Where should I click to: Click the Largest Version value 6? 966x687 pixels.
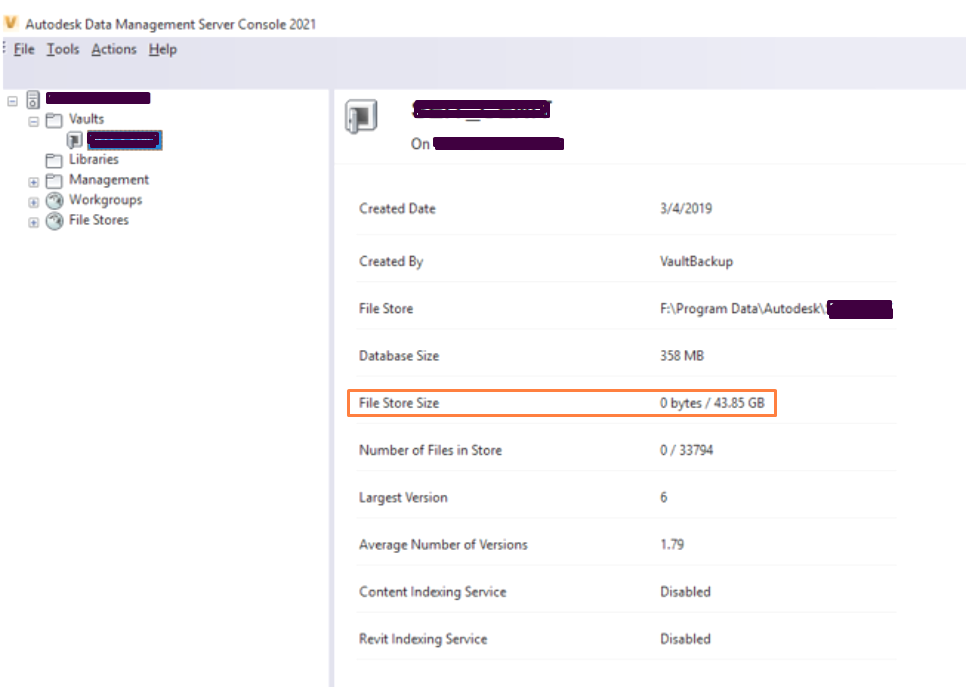[x=664, y=497]
